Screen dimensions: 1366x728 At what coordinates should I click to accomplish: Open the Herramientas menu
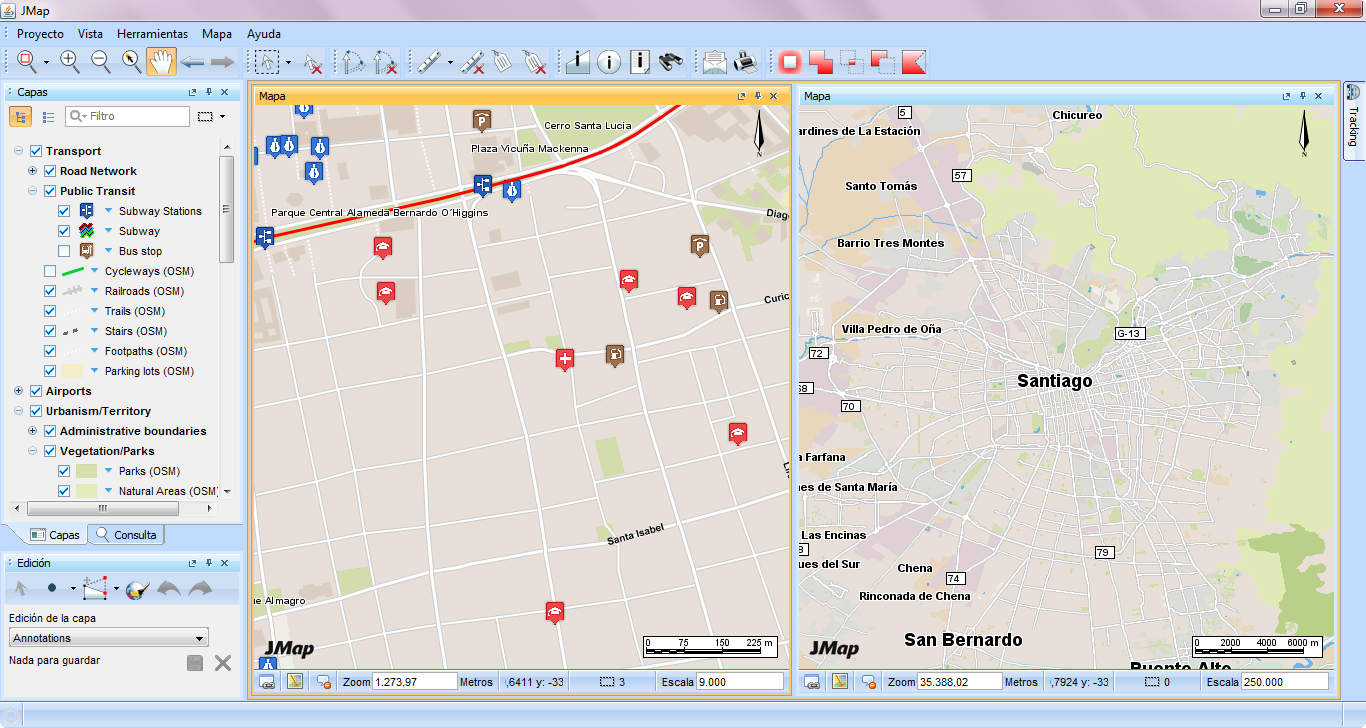(152, 34)
